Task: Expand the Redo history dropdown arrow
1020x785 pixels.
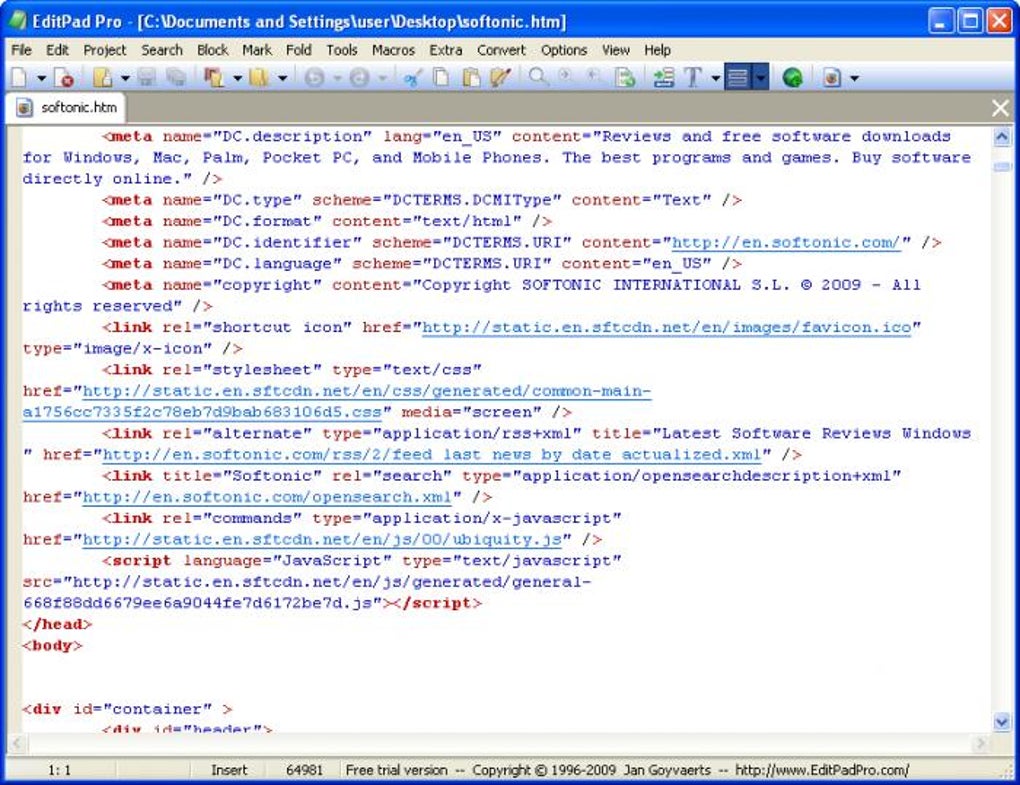Action: point(382,79)
